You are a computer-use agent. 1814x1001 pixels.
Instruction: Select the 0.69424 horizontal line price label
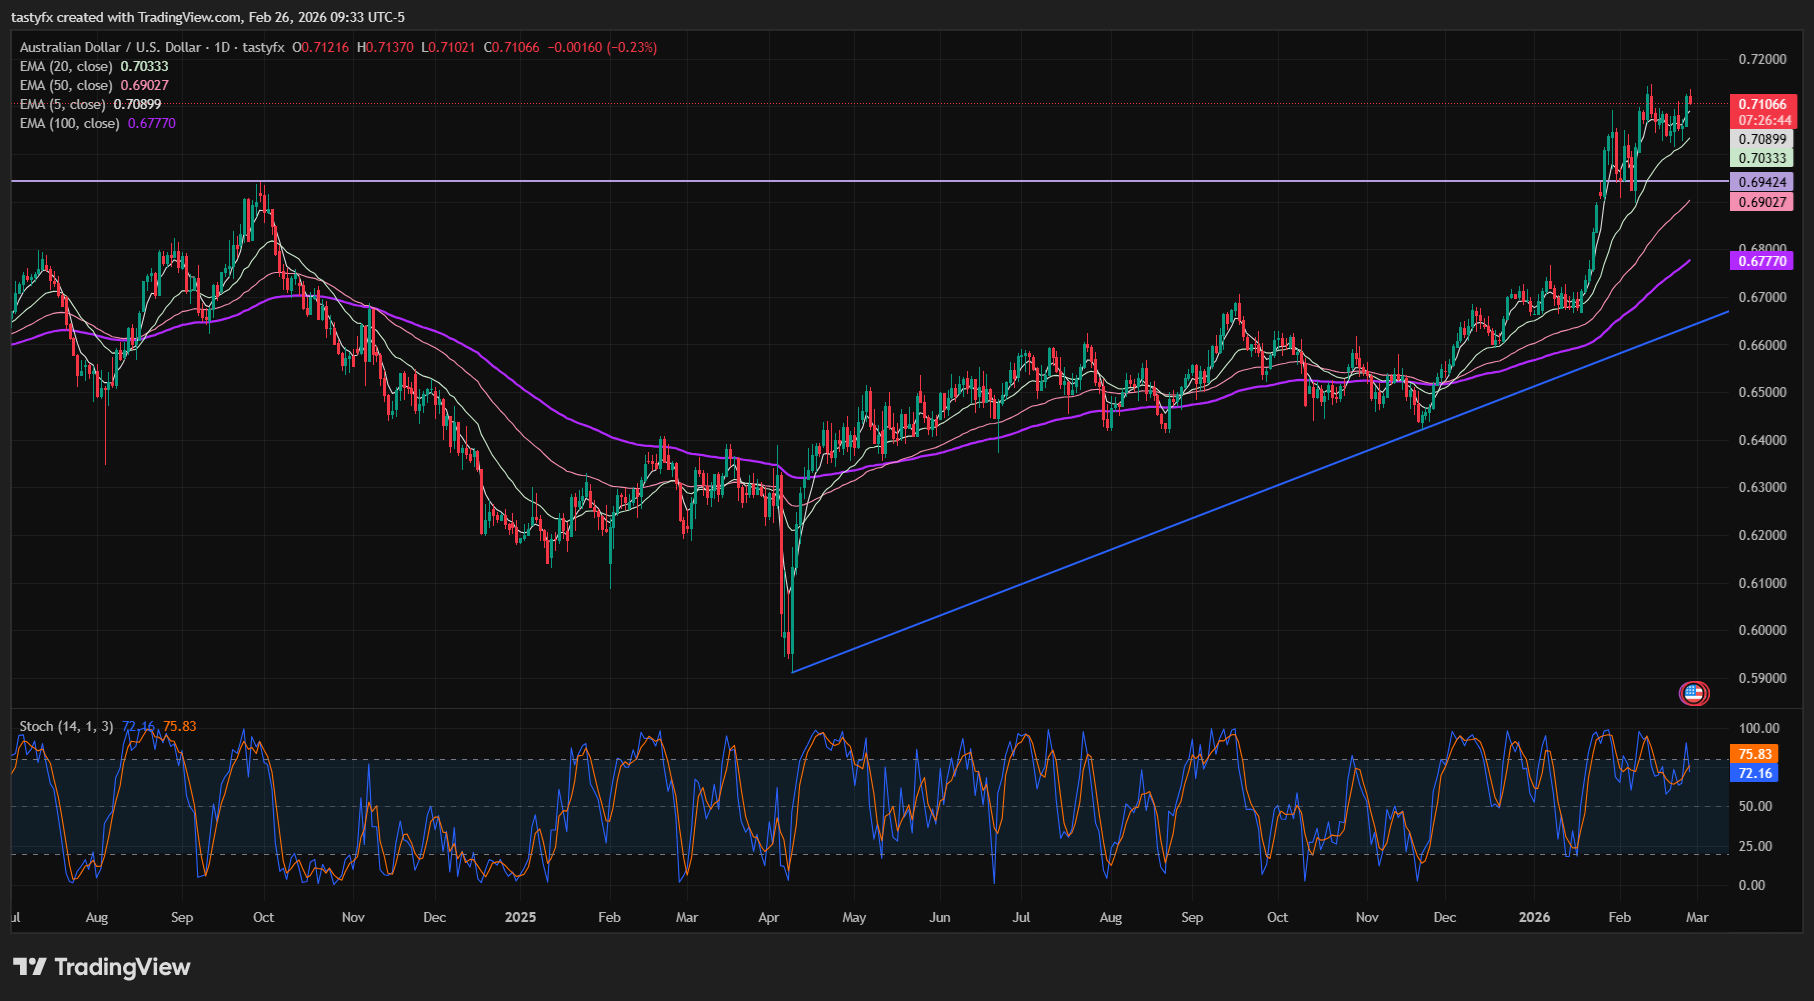click(x=1761, y=183)
